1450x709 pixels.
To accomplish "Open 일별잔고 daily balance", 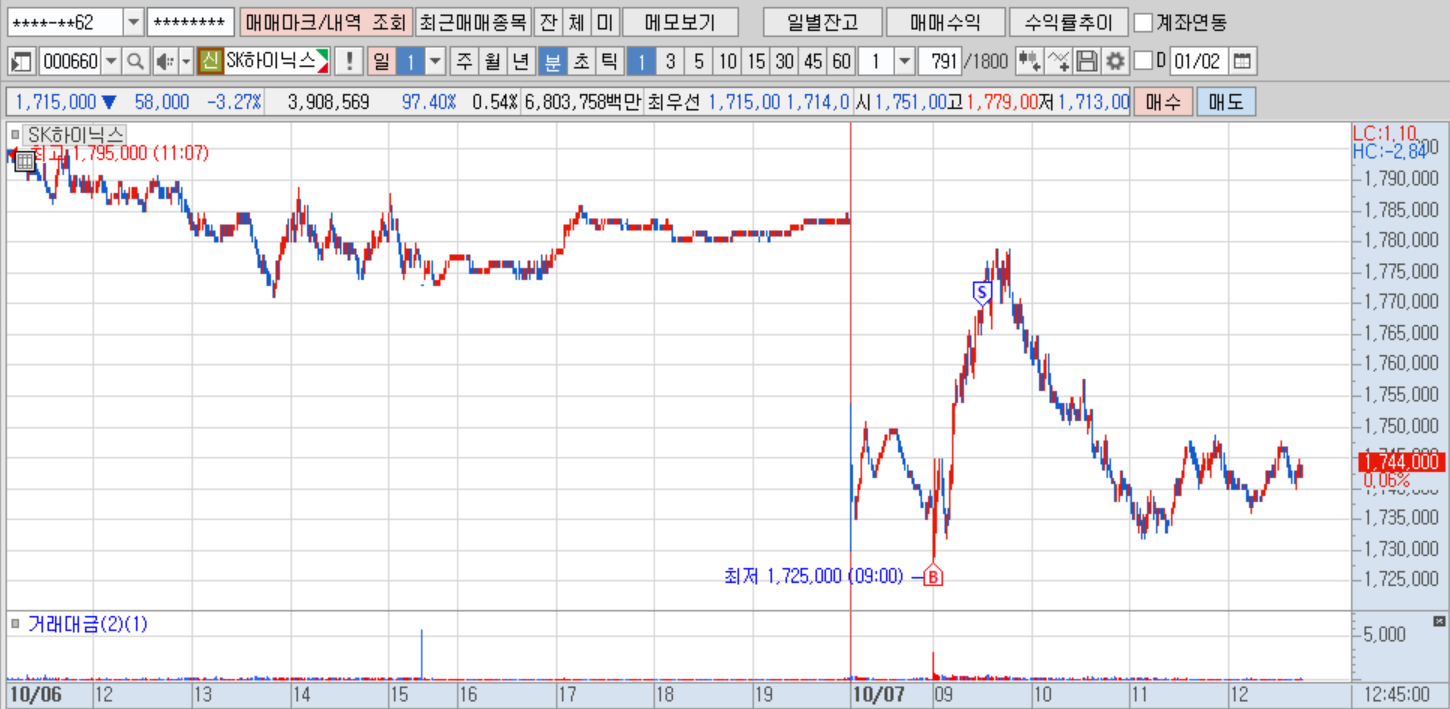I will pyautogui.click(x=822, y=22).
